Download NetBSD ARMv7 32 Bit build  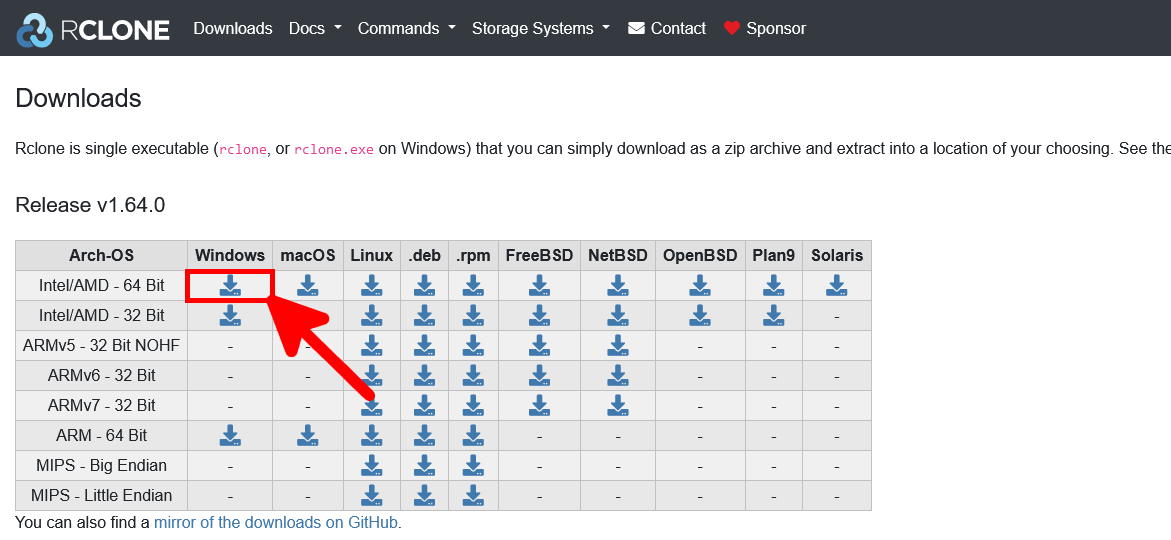618,406
